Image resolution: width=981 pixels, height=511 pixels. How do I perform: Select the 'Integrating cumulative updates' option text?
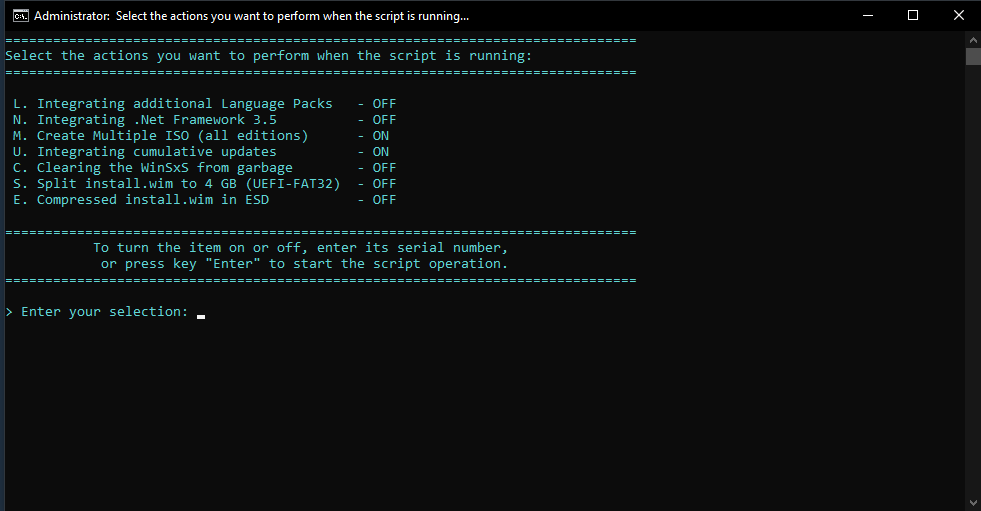[x=156, y=152]
